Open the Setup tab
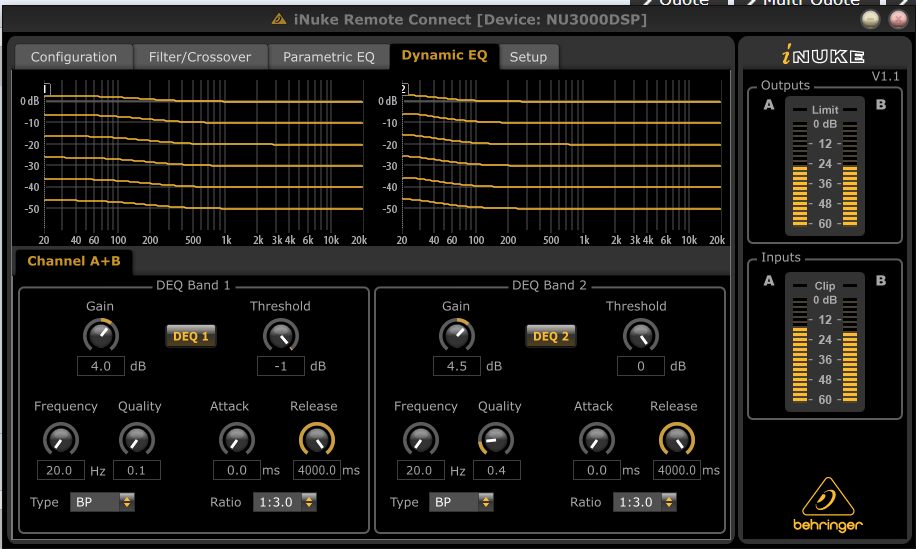 click(529, 57)
